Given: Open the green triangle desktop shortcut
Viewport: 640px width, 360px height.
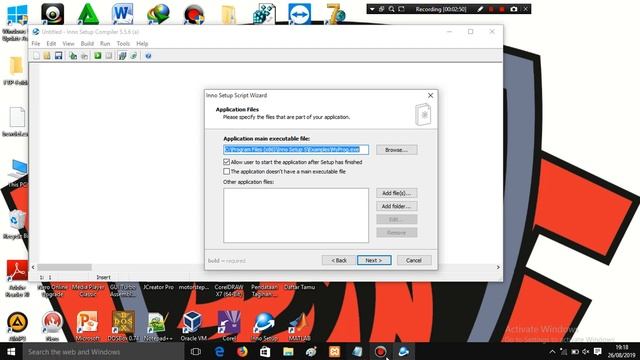Looking at the screenshot, I should [88, 14].
